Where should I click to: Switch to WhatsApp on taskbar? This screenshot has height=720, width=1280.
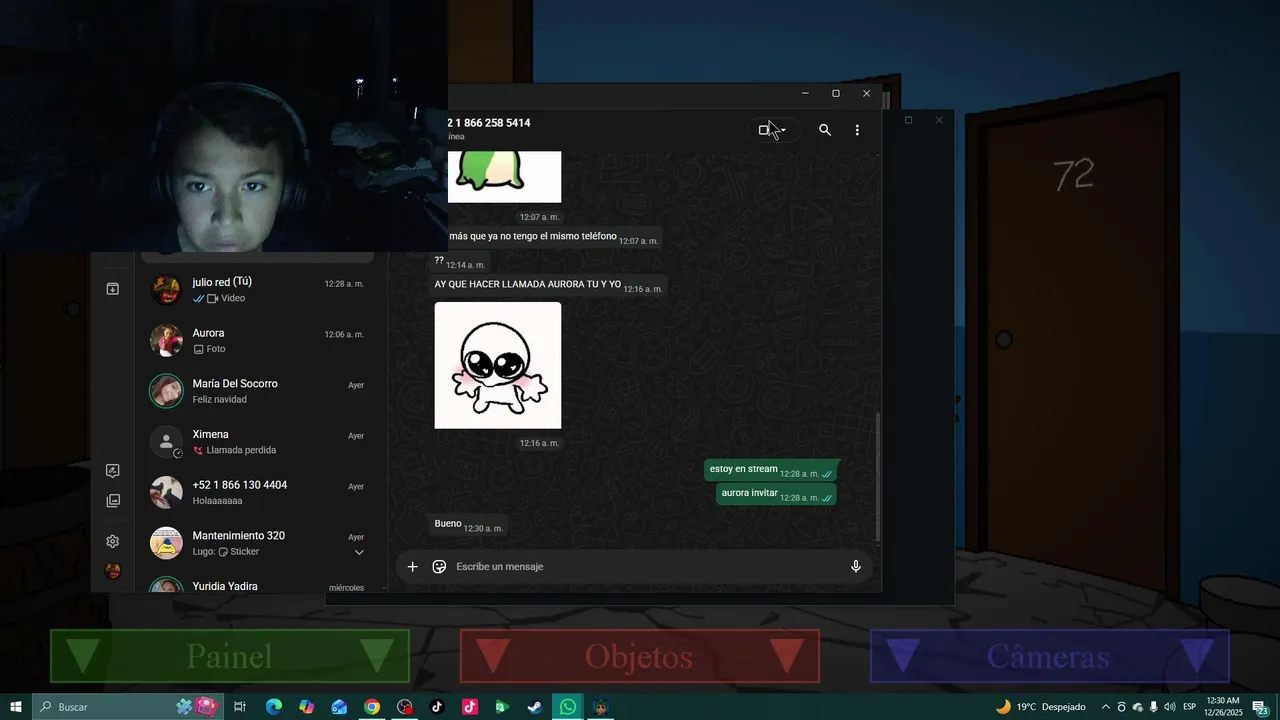tap(568, 707)
